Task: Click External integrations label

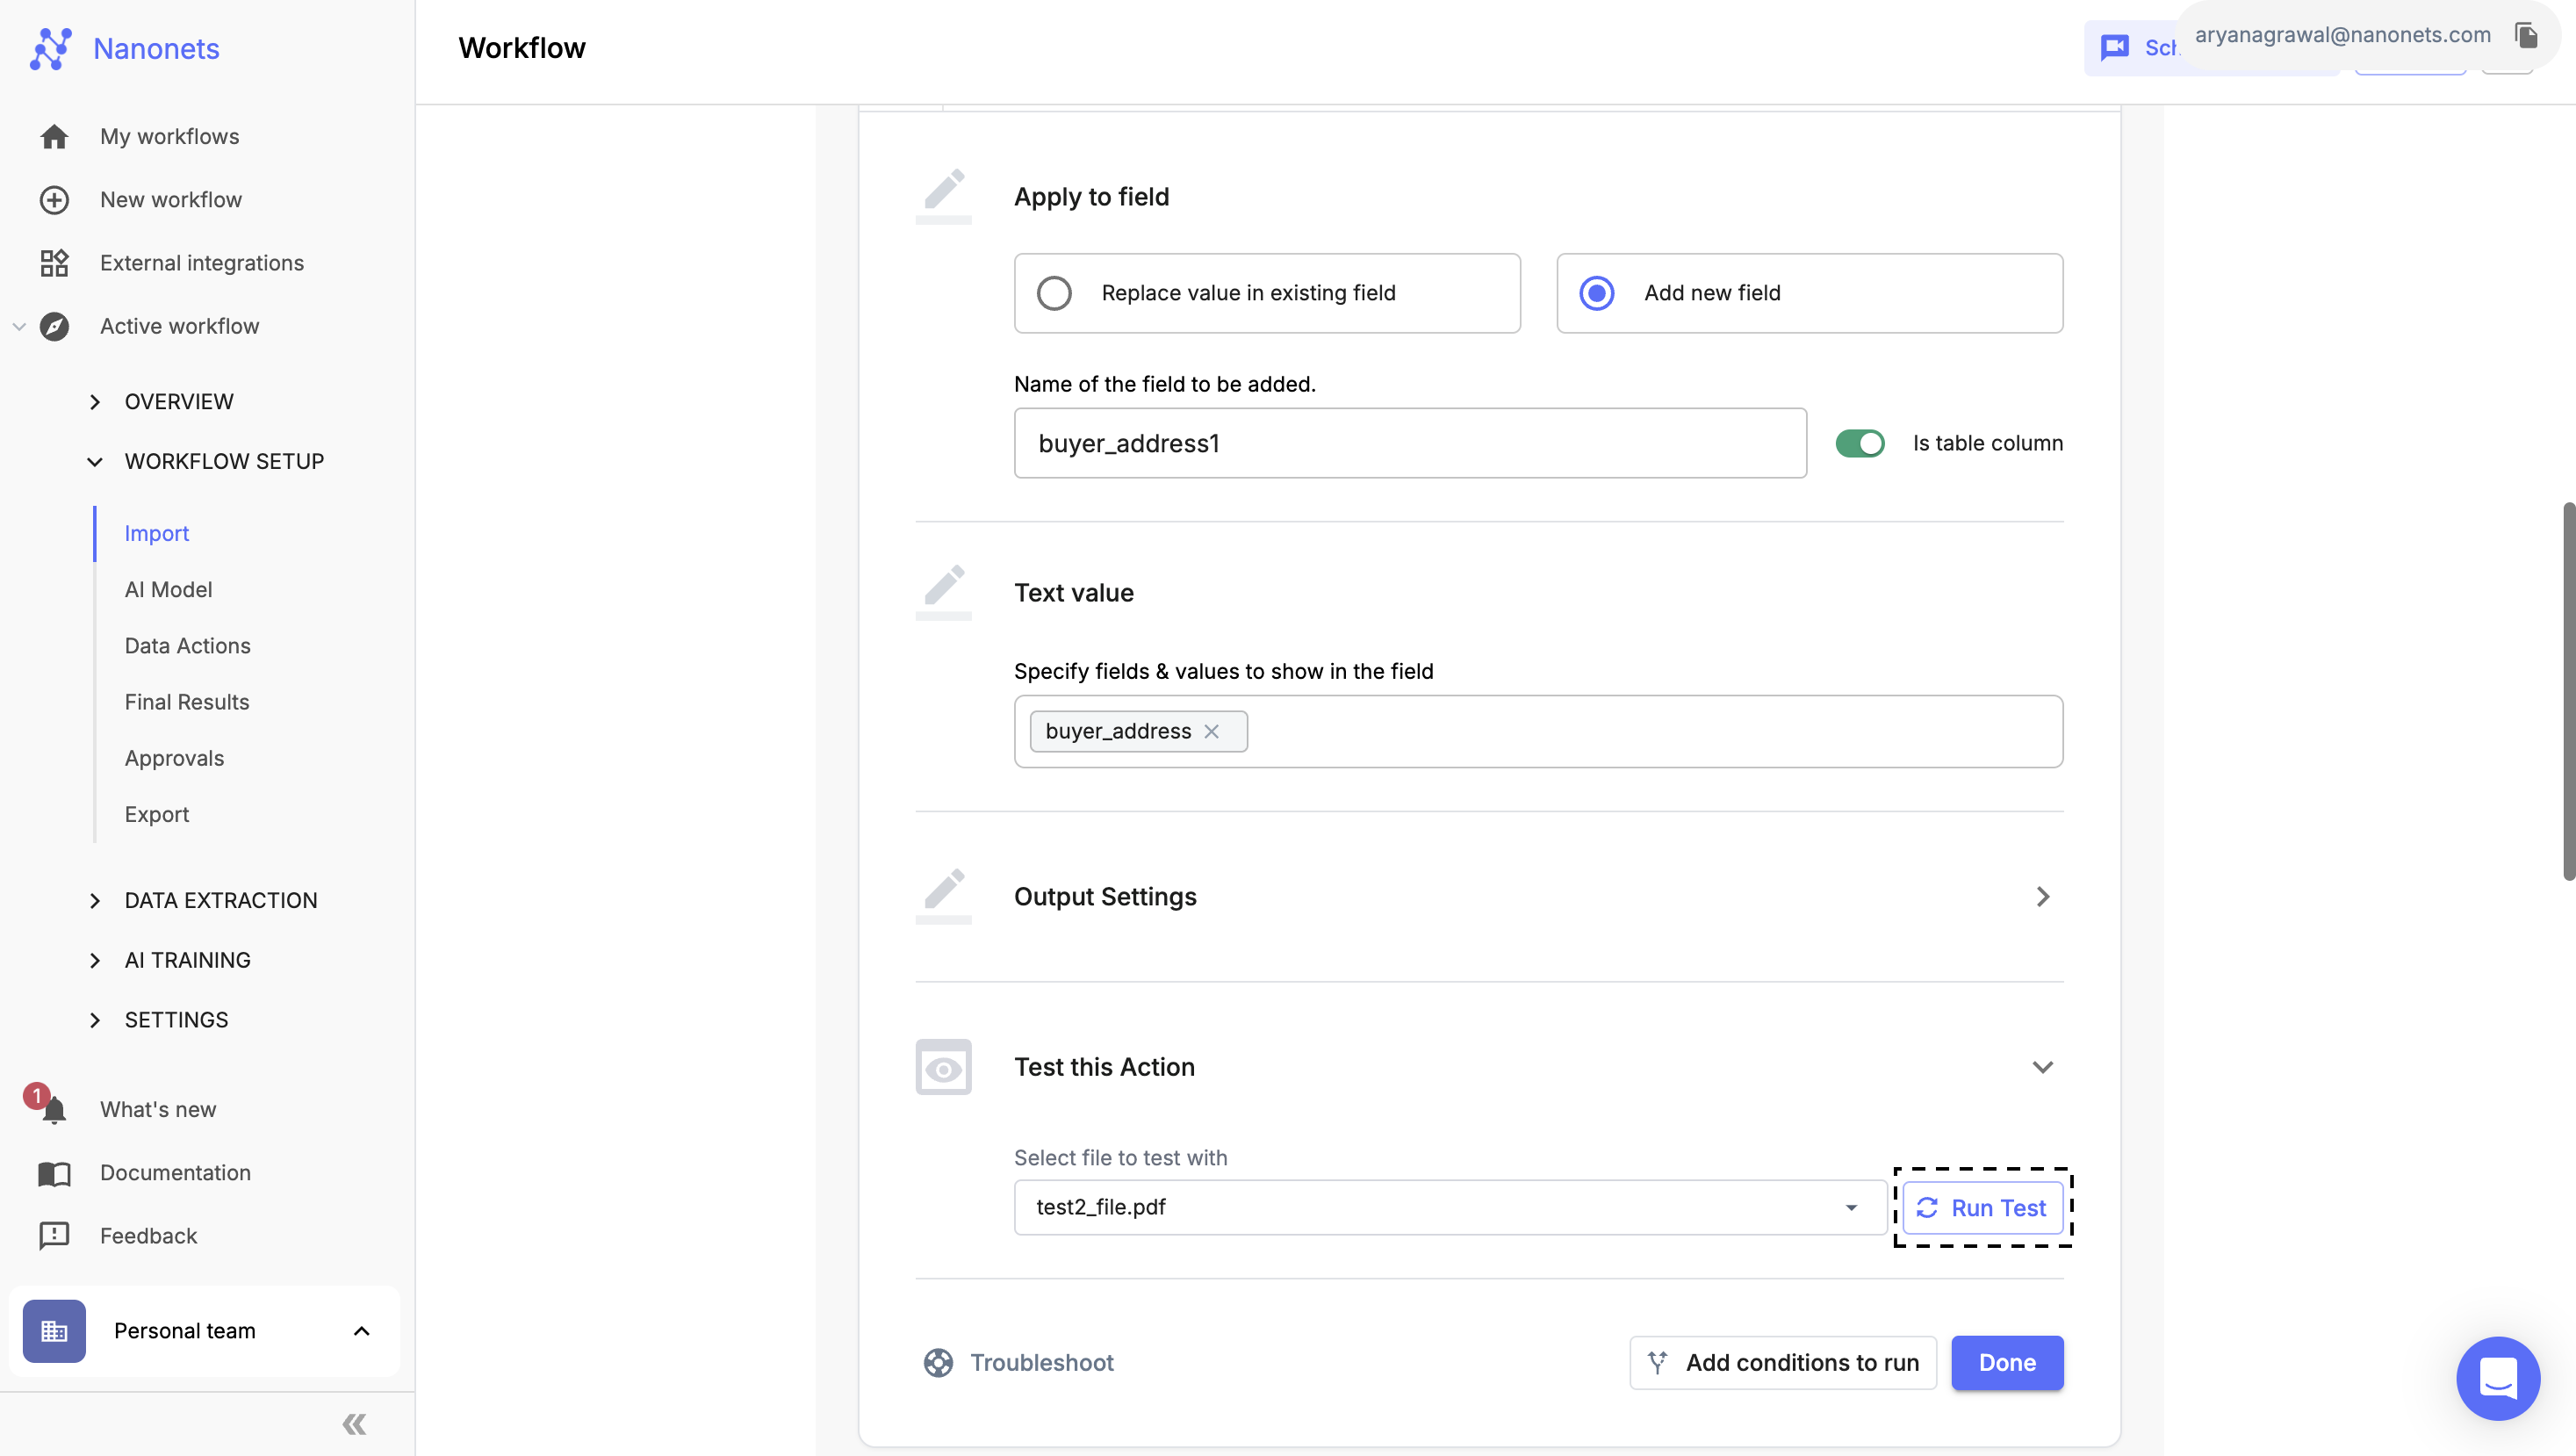Action: [202, 263]
